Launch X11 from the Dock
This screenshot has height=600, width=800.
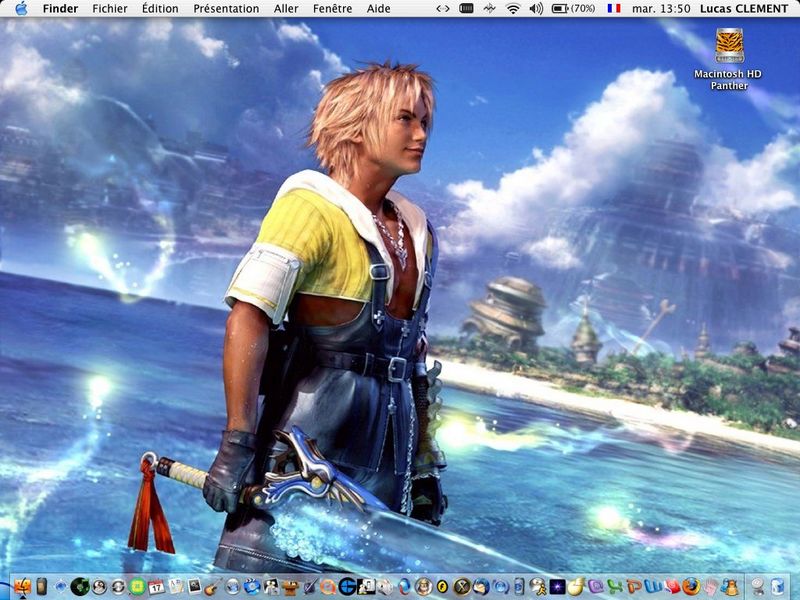[462, 587]
